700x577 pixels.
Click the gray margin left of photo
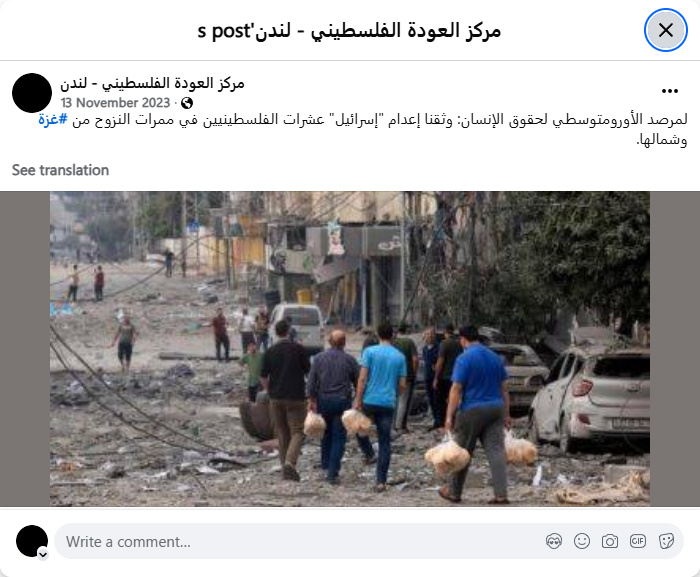25,349
